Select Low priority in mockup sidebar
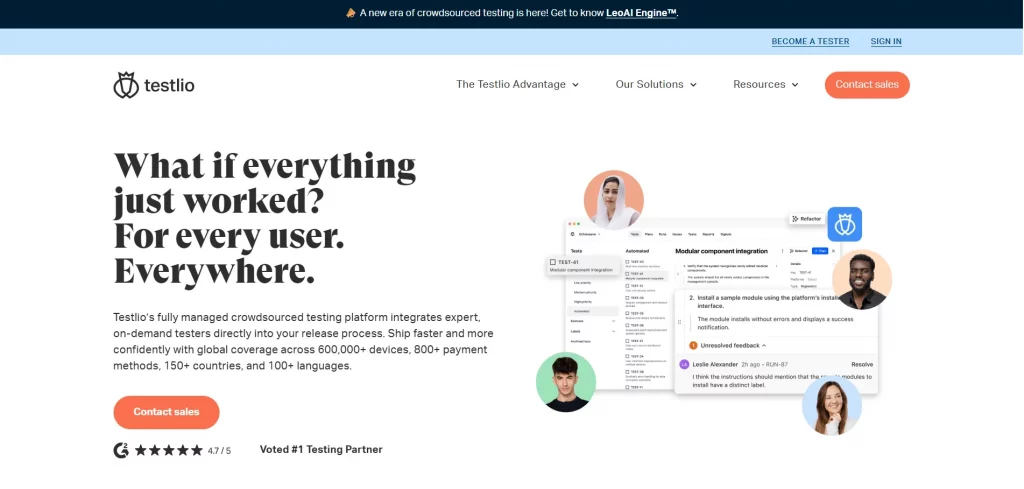 tap(583, 283)
